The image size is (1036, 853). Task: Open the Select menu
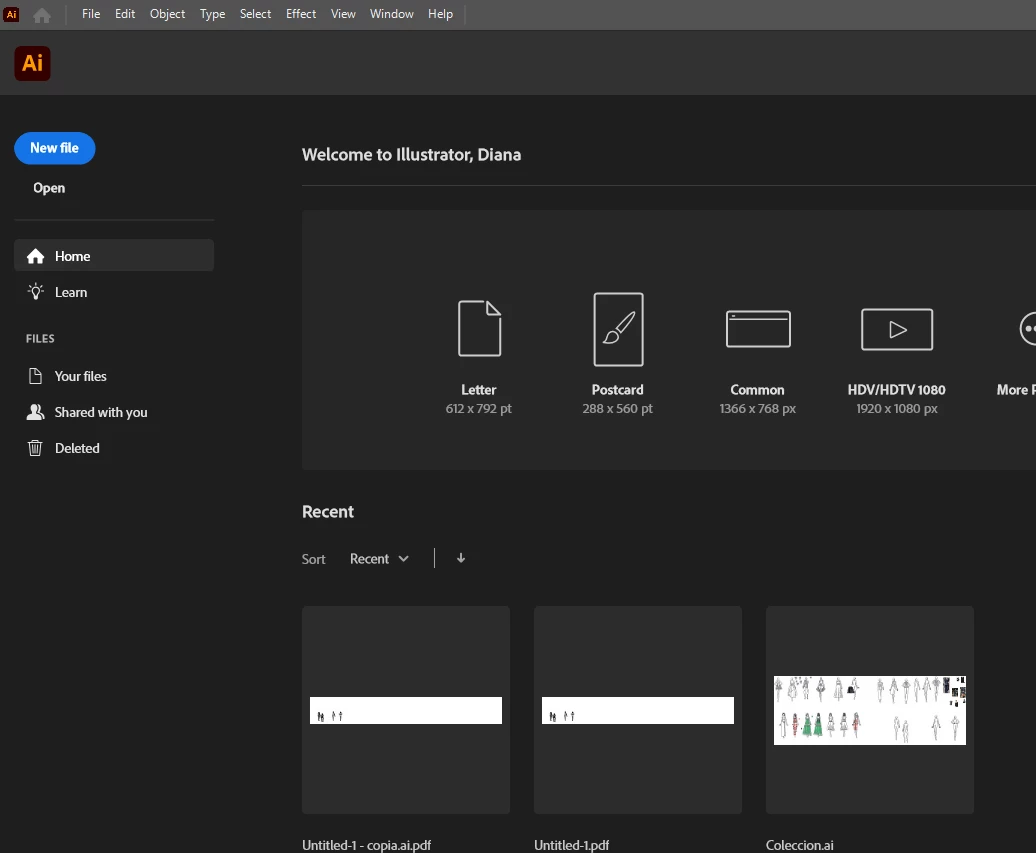click(255, 14)
